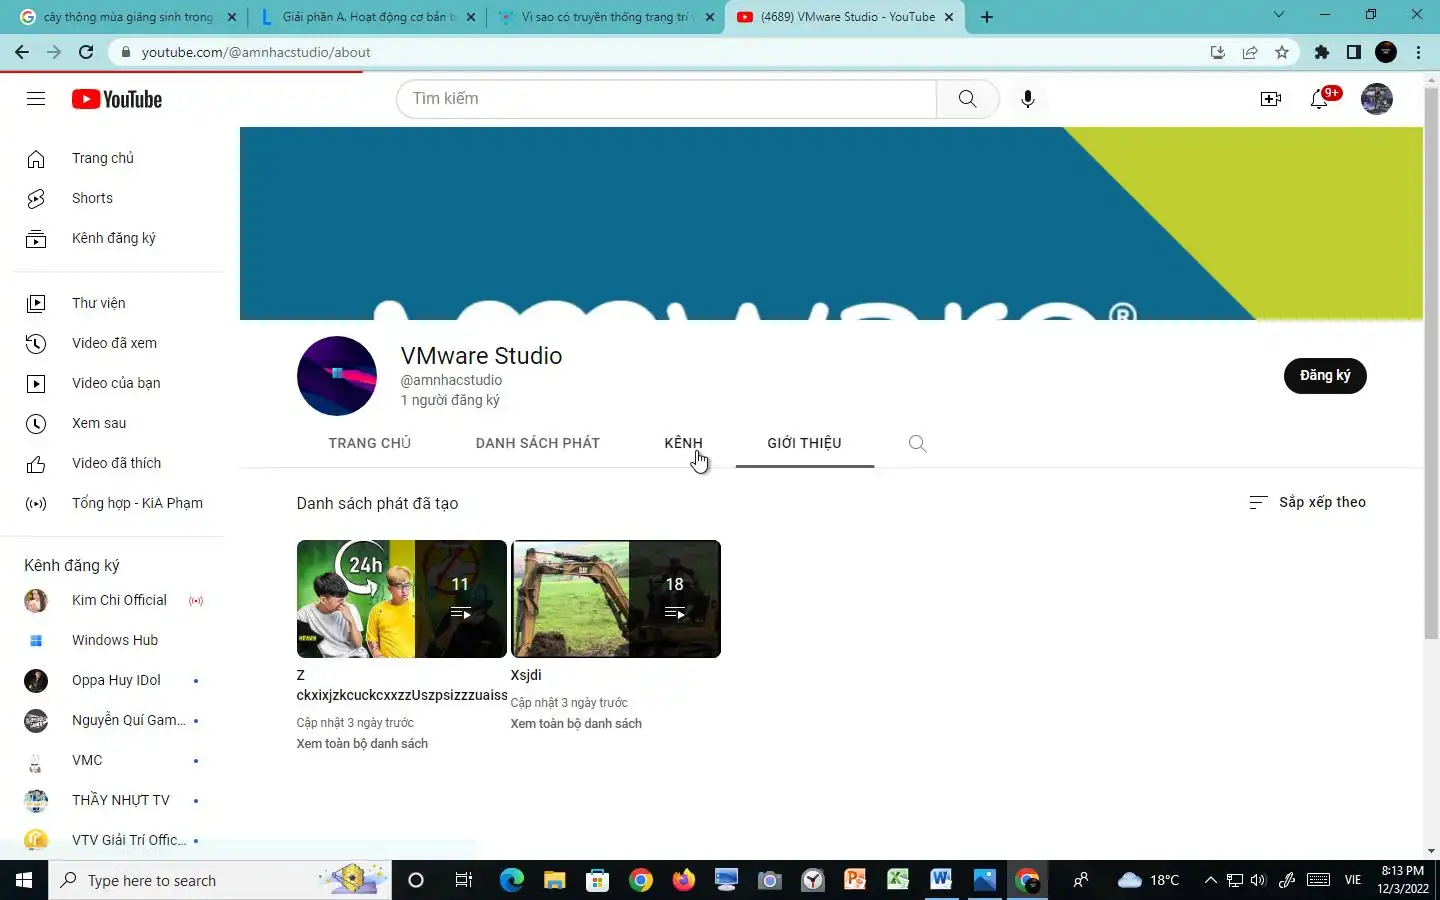
Task: Open Video của bạn
Action: click(118, 383)
